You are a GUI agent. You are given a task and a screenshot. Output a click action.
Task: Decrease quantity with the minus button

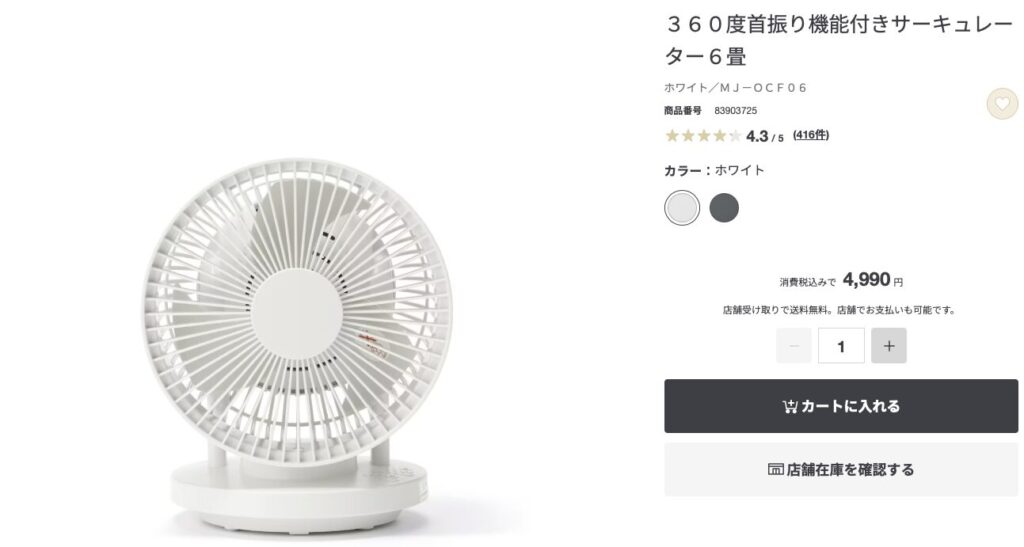[793, 345]
